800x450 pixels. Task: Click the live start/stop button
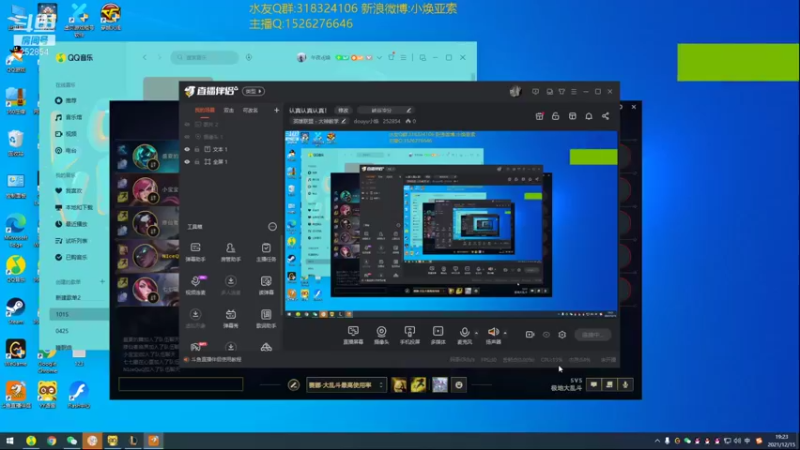592,335
